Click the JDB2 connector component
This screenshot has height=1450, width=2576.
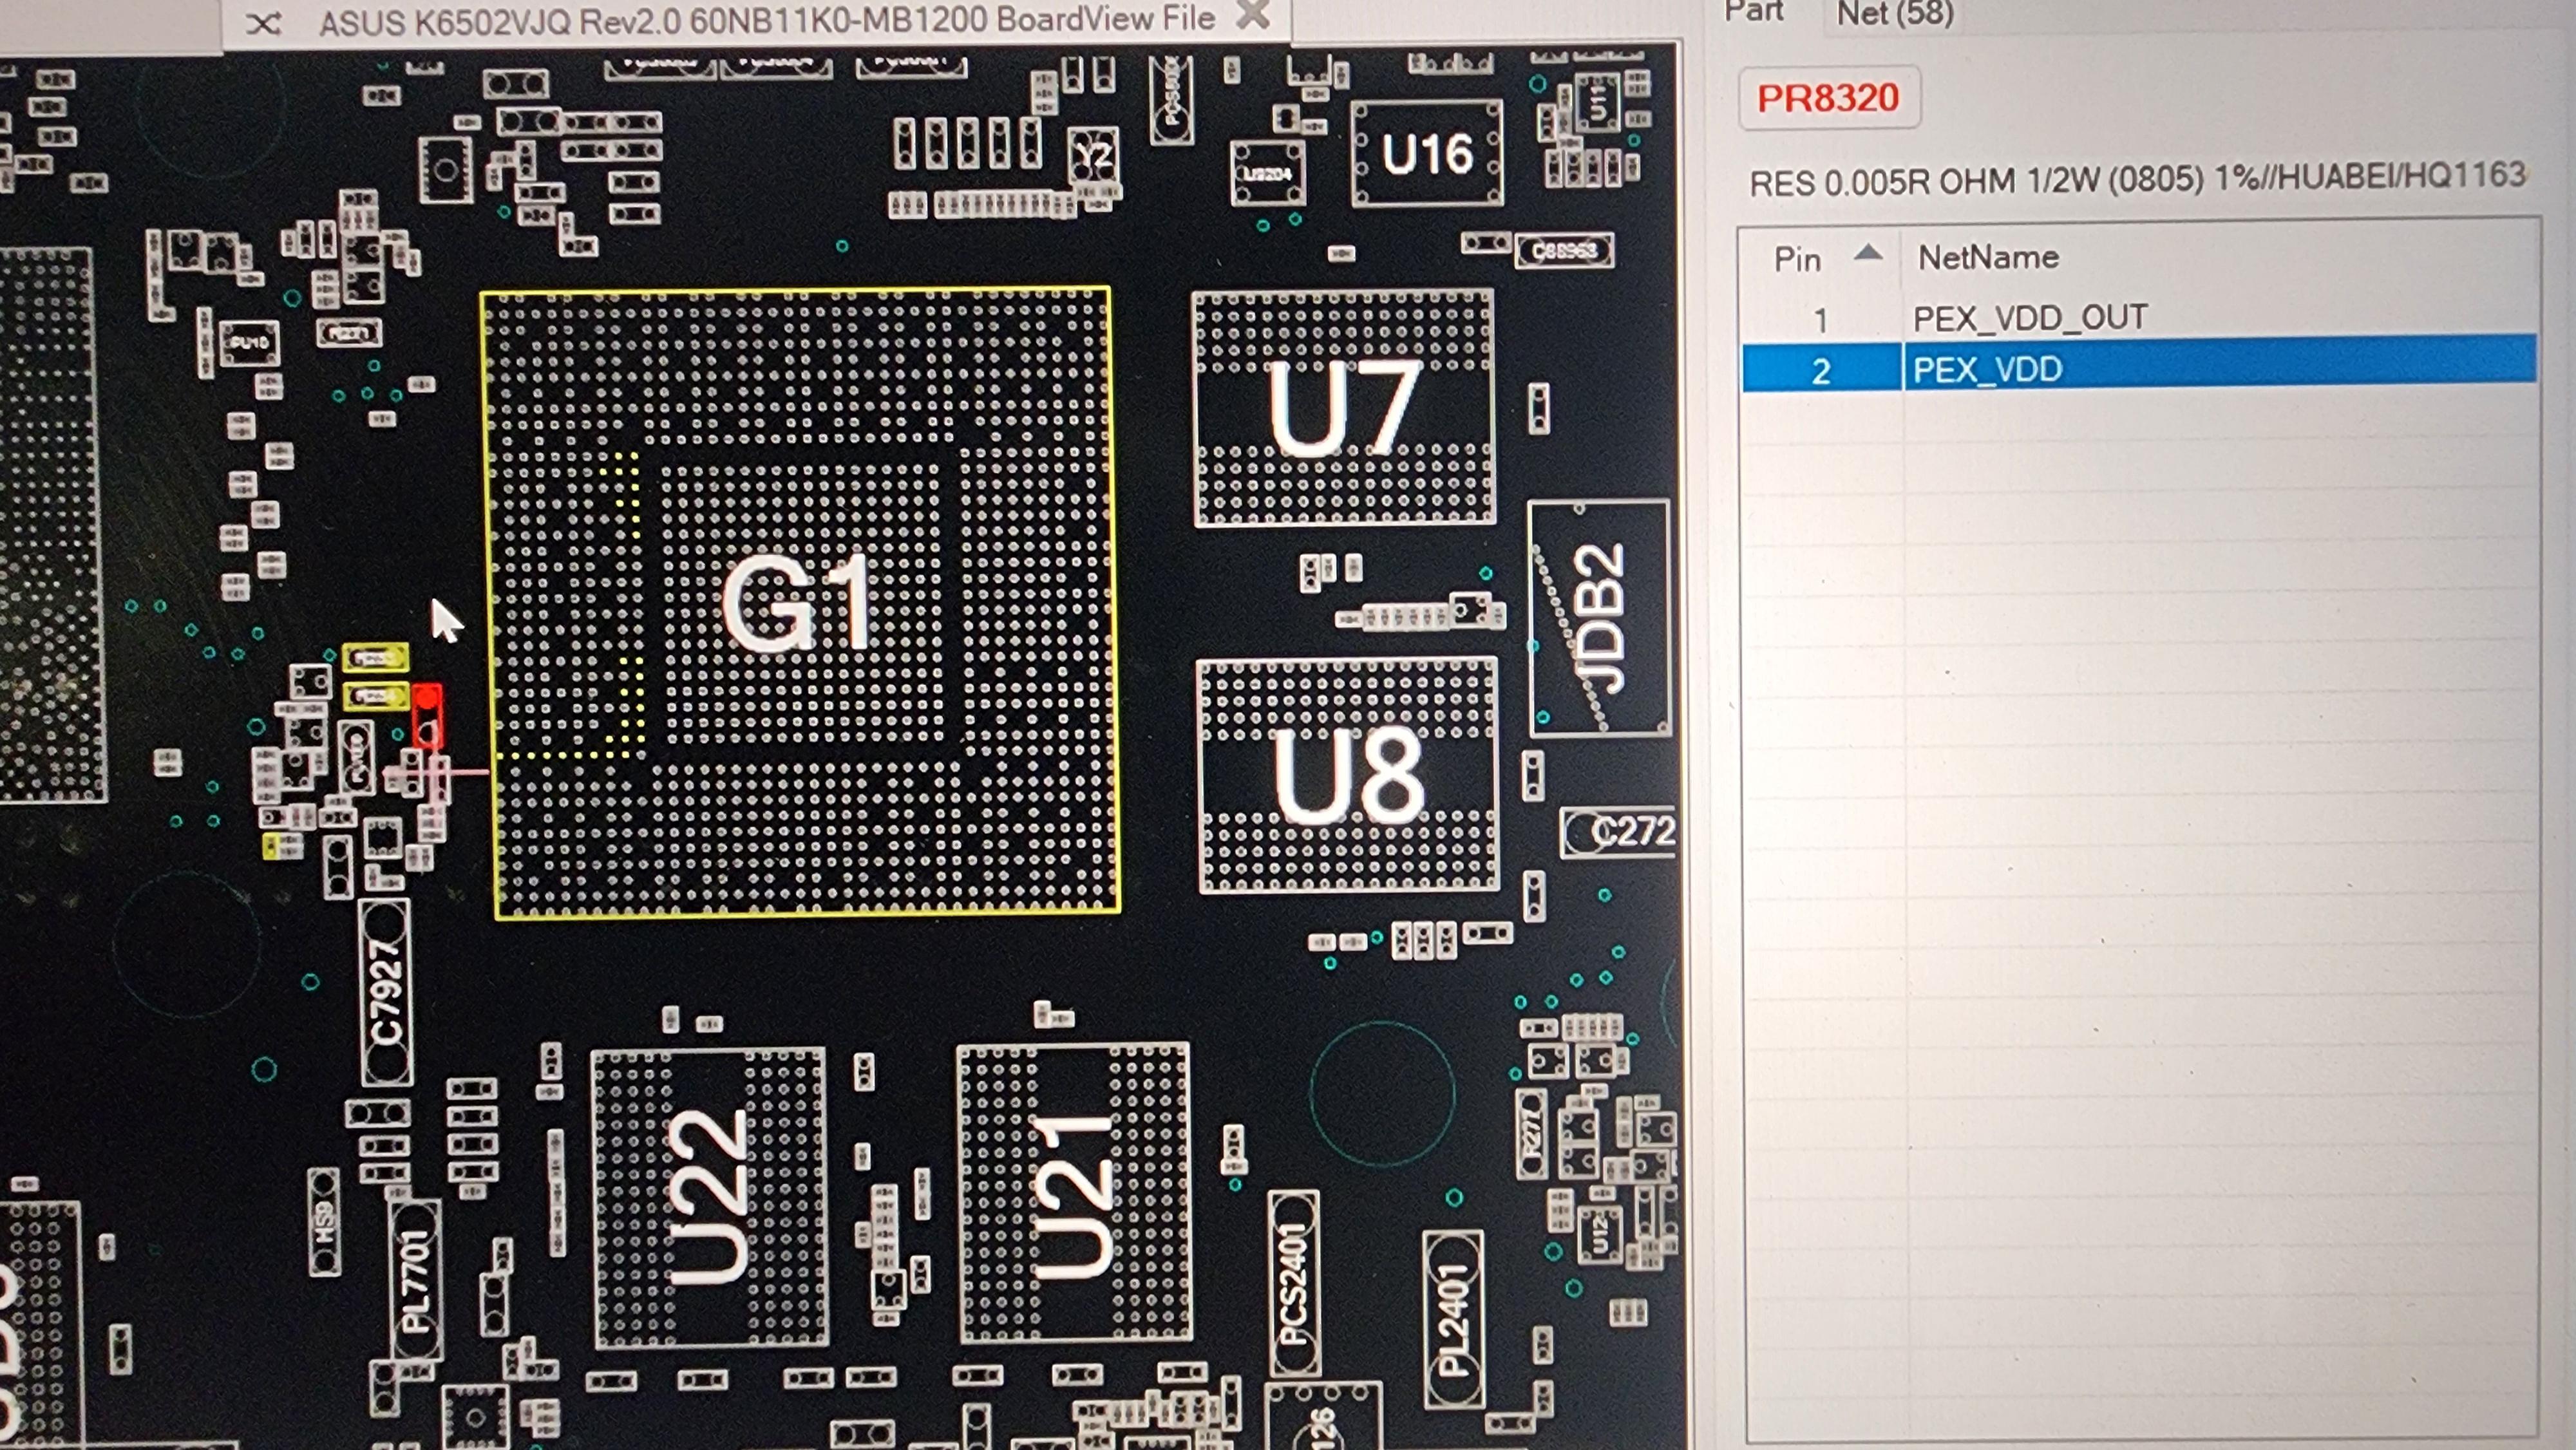tap(1598, 619)
